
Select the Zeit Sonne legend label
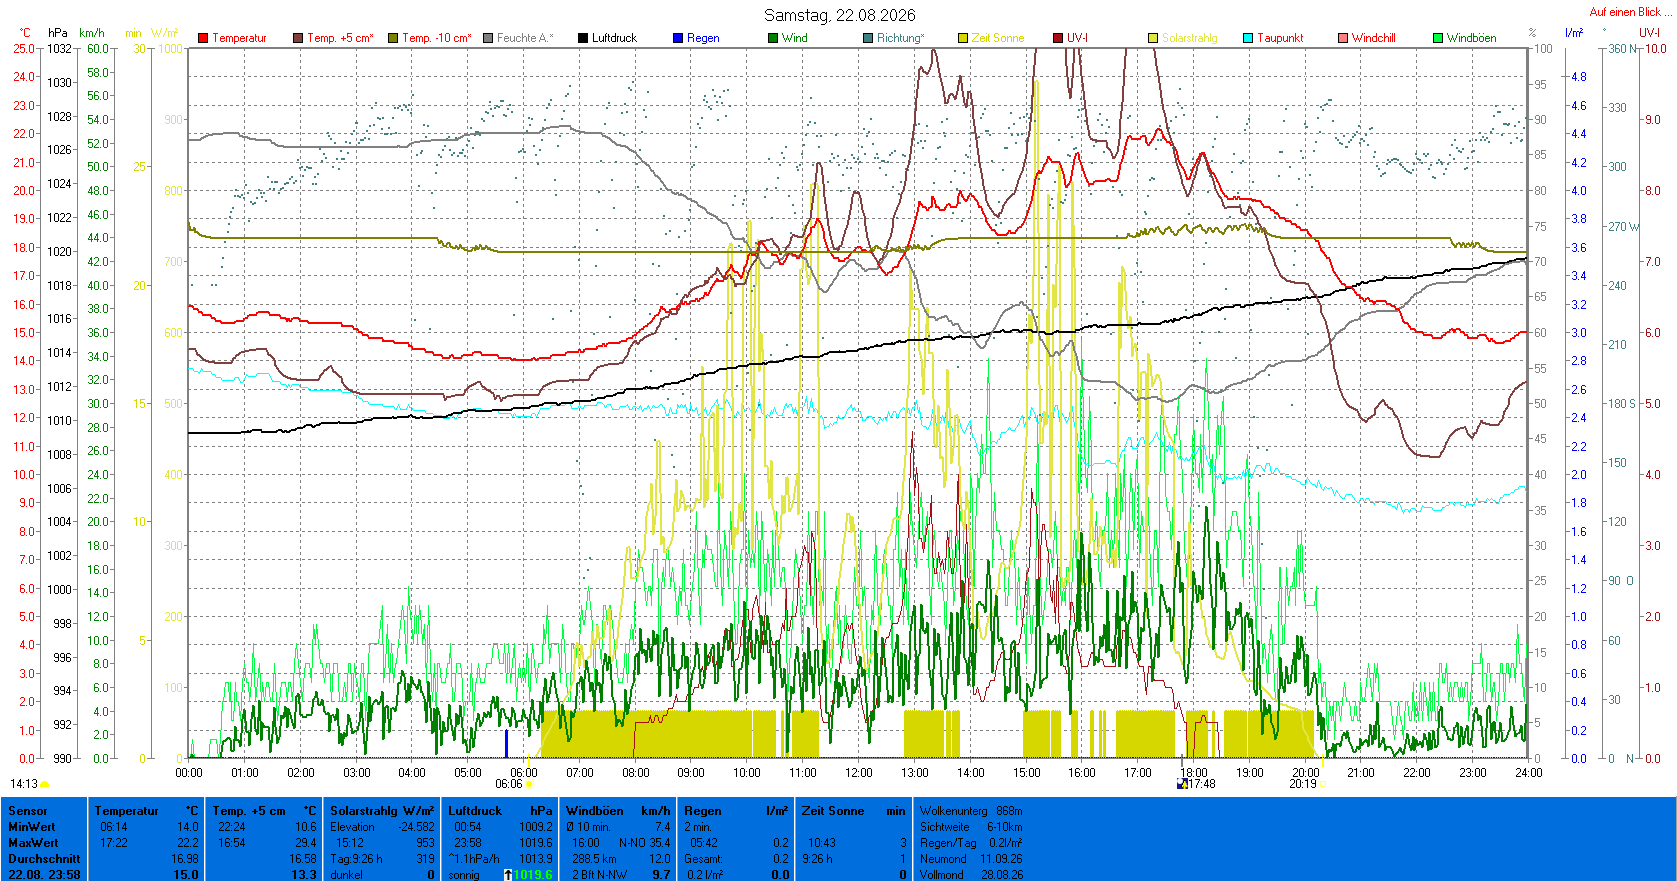tap(998, 38)
